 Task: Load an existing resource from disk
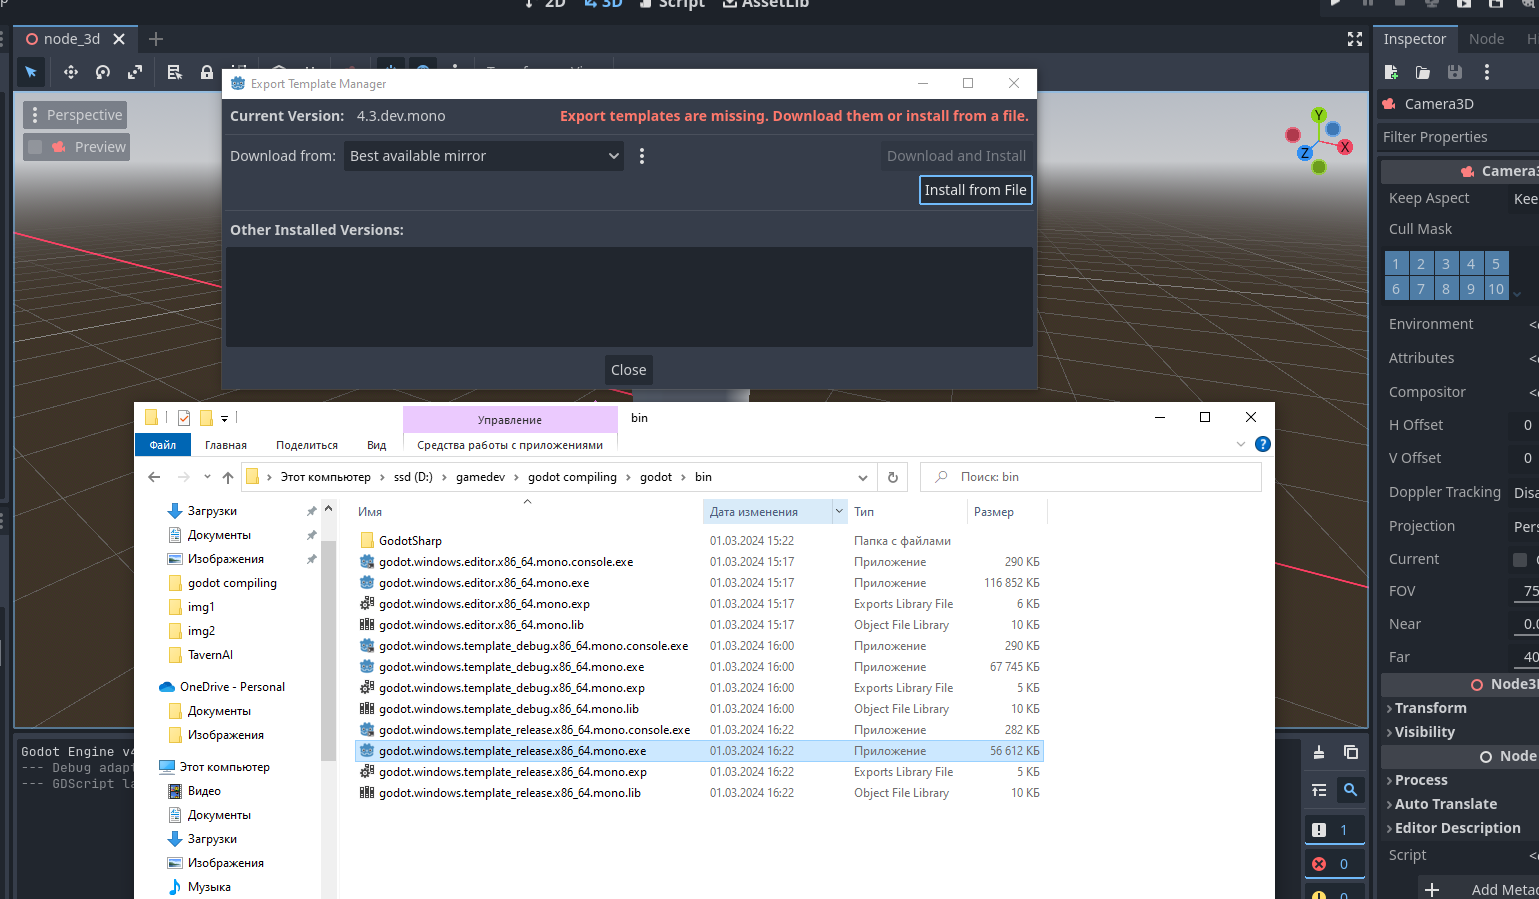[x=1423, y=72]
